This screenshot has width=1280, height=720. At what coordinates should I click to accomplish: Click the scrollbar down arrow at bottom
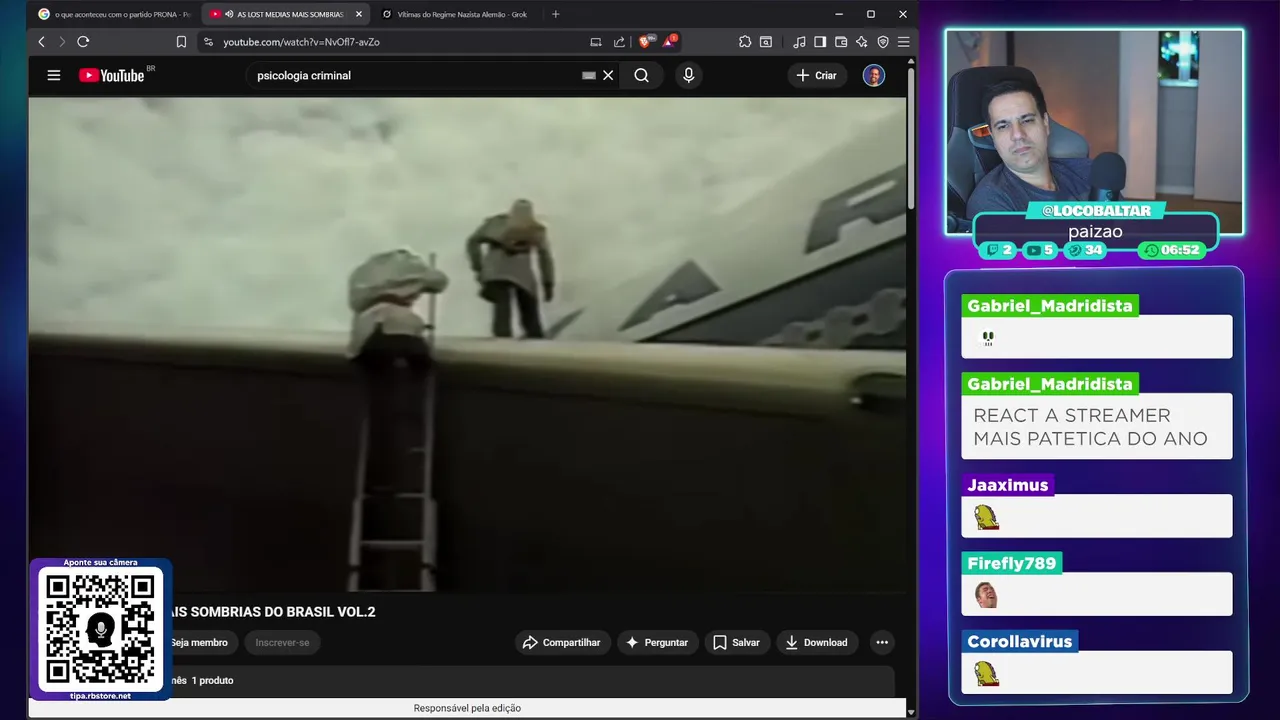pos(911,712)
